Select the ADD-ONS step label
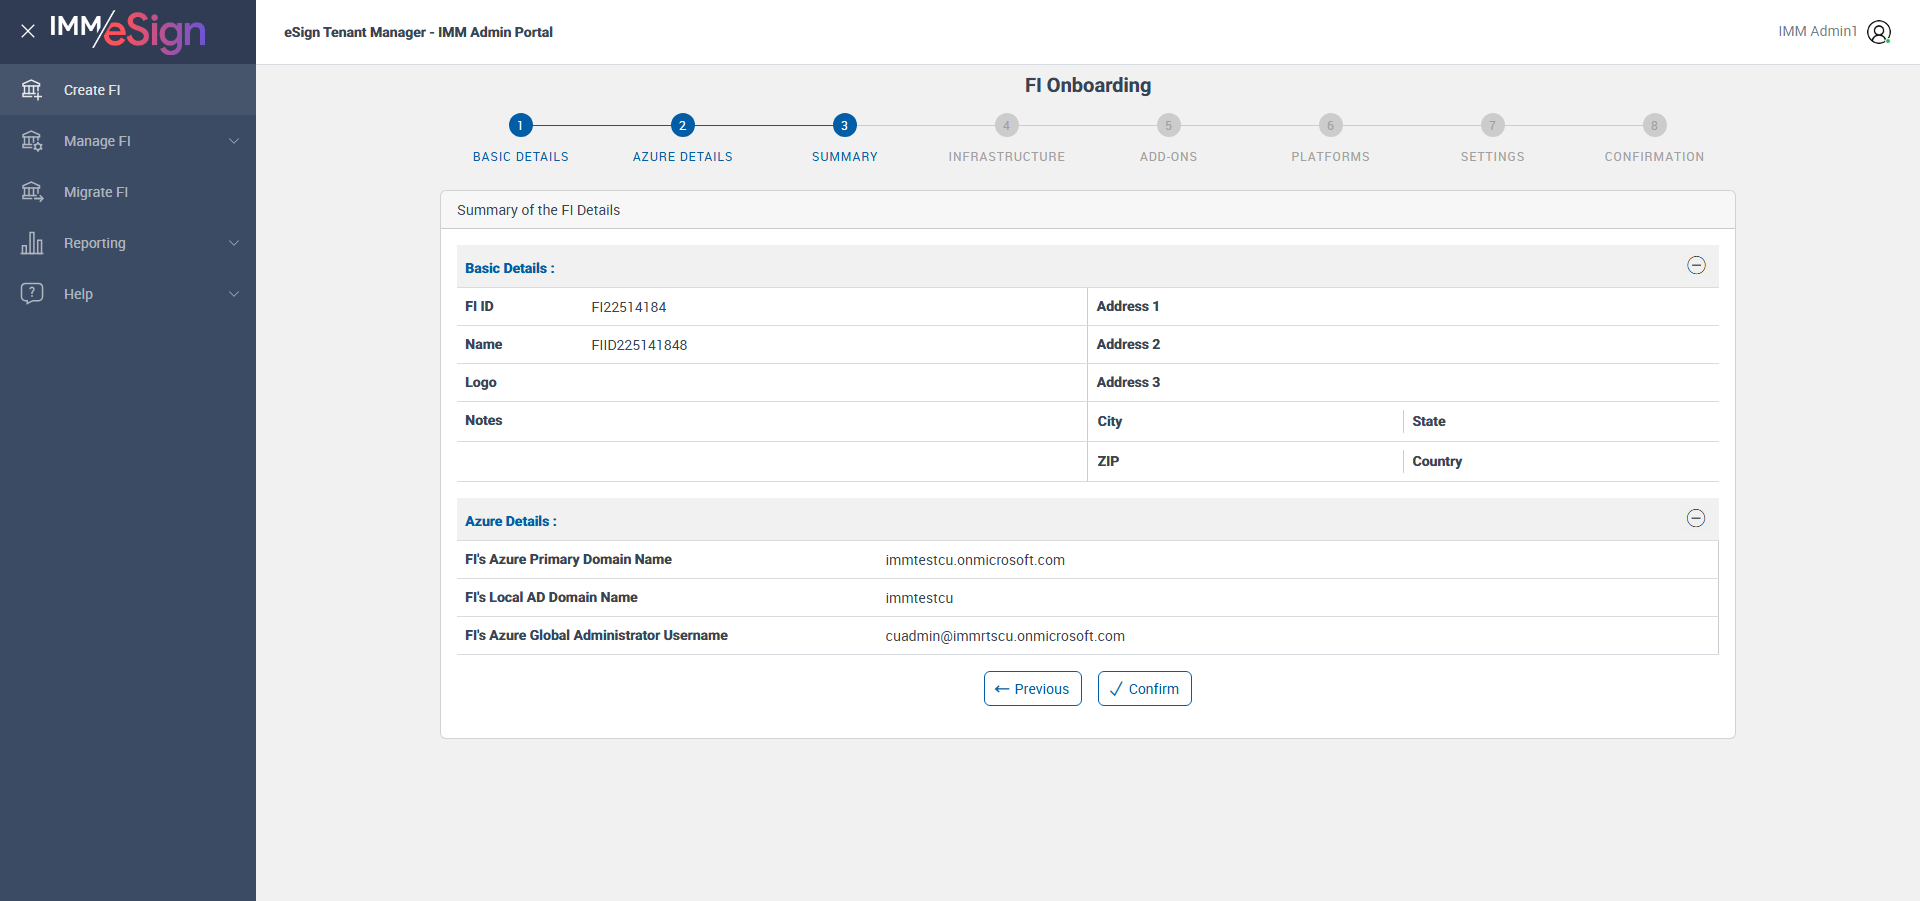The height and width of the screenshot is (901, 1920). [1168, 157]
